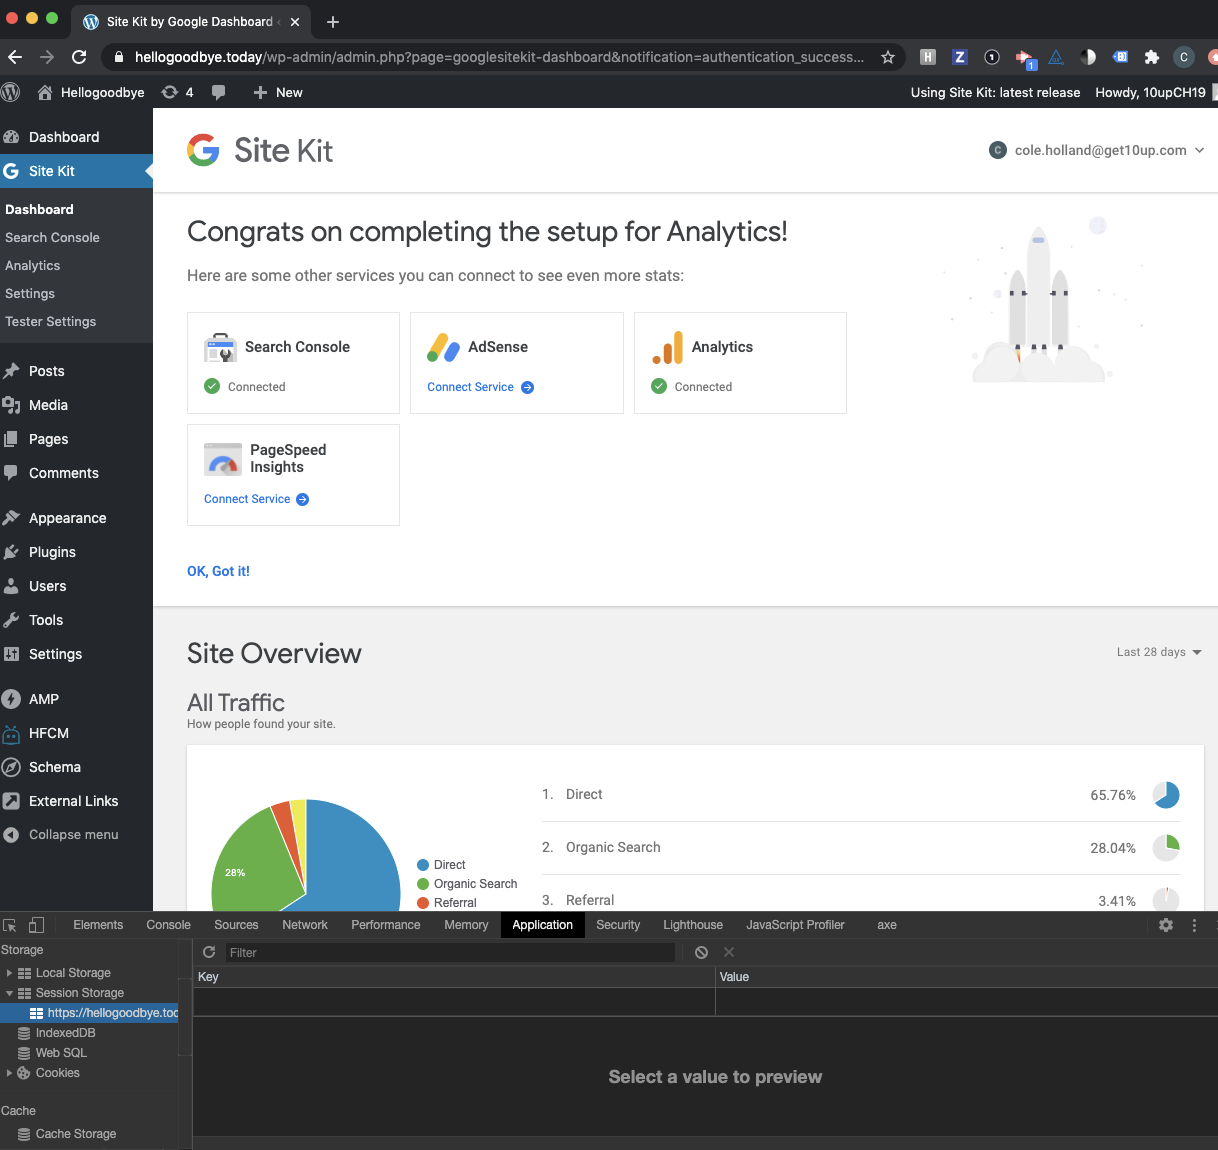This screenshot has height=1150, width=1218.
Task: Switch to DevTools Elements tab
Action: tap(98, 925)
